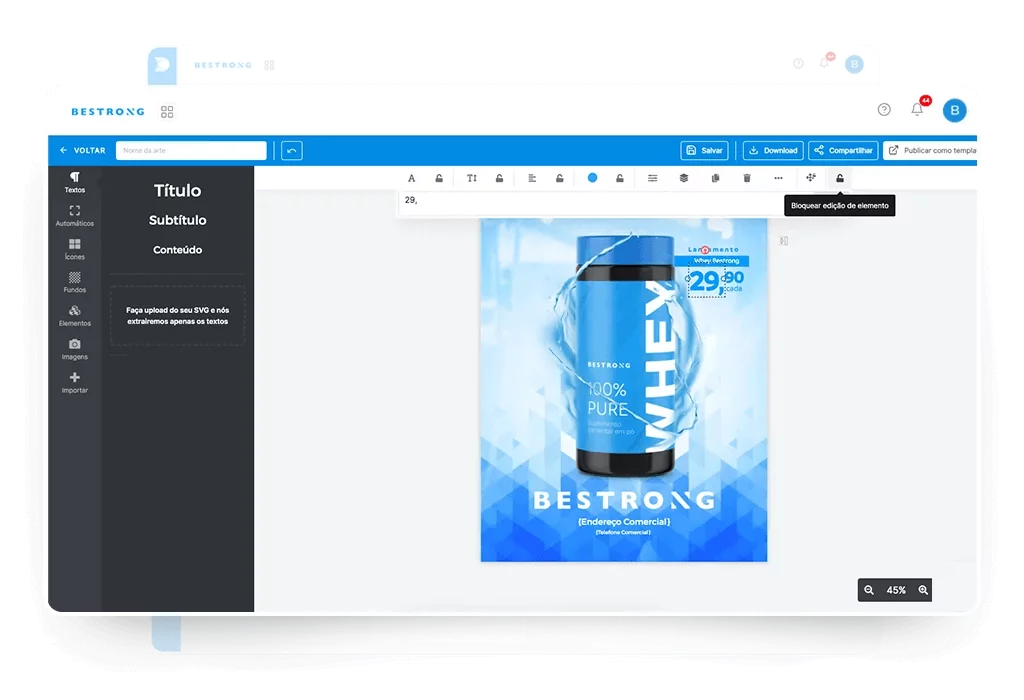Zoom out with the minus magnifier

point(869,590)
